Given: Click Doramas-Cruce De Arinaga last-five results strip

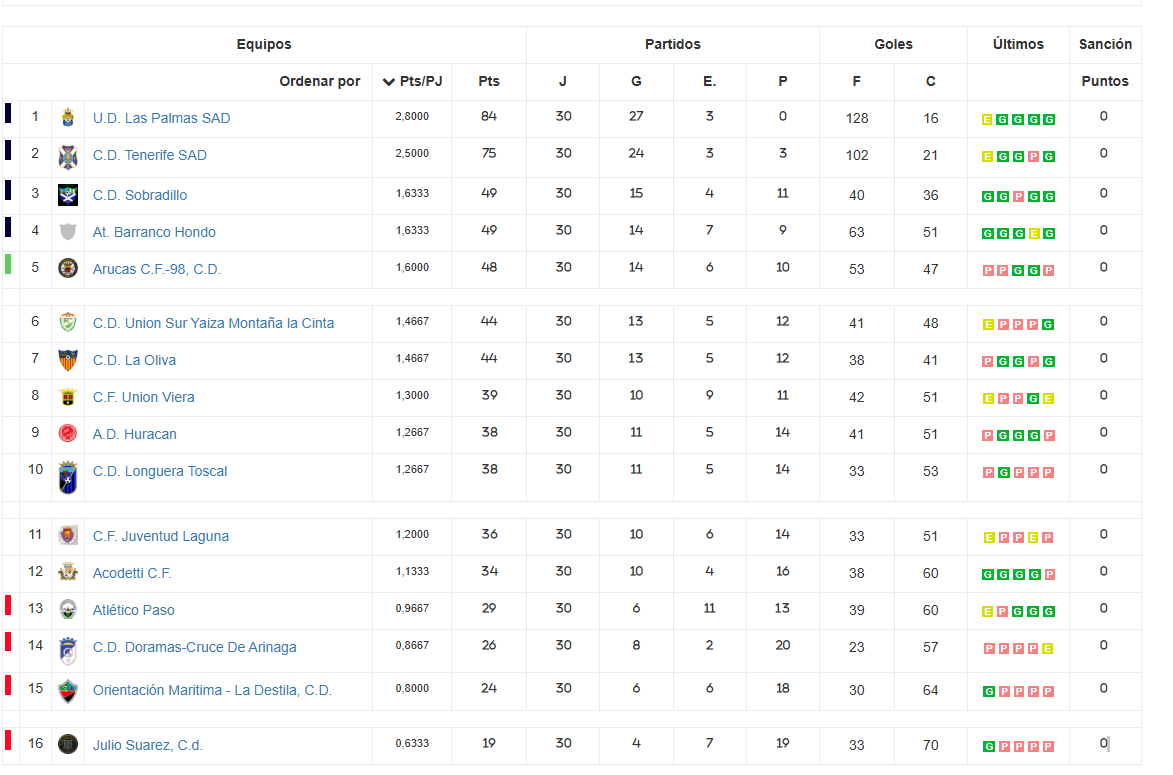Looking at the screenshot, I should click(x=1018, y=649).
